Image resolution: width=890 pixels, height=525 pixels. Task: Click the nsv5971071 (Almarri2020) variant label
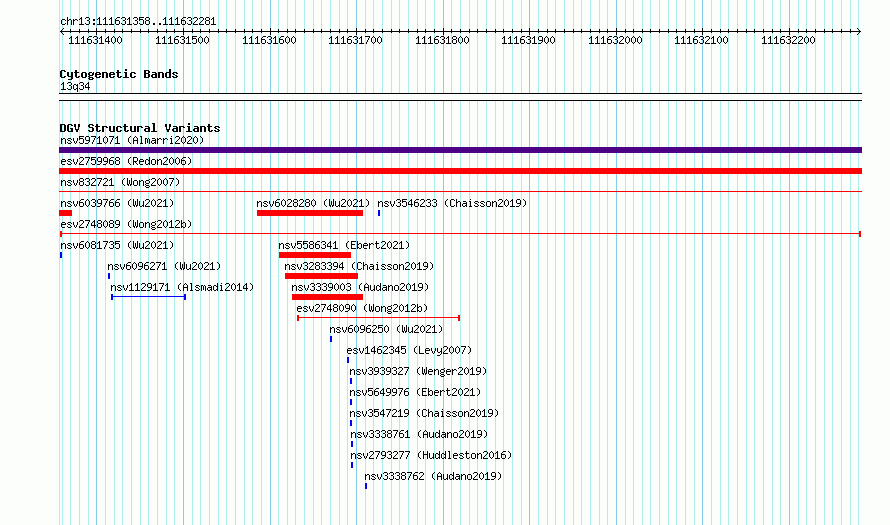pyautogui.click(x=132, y=140)
